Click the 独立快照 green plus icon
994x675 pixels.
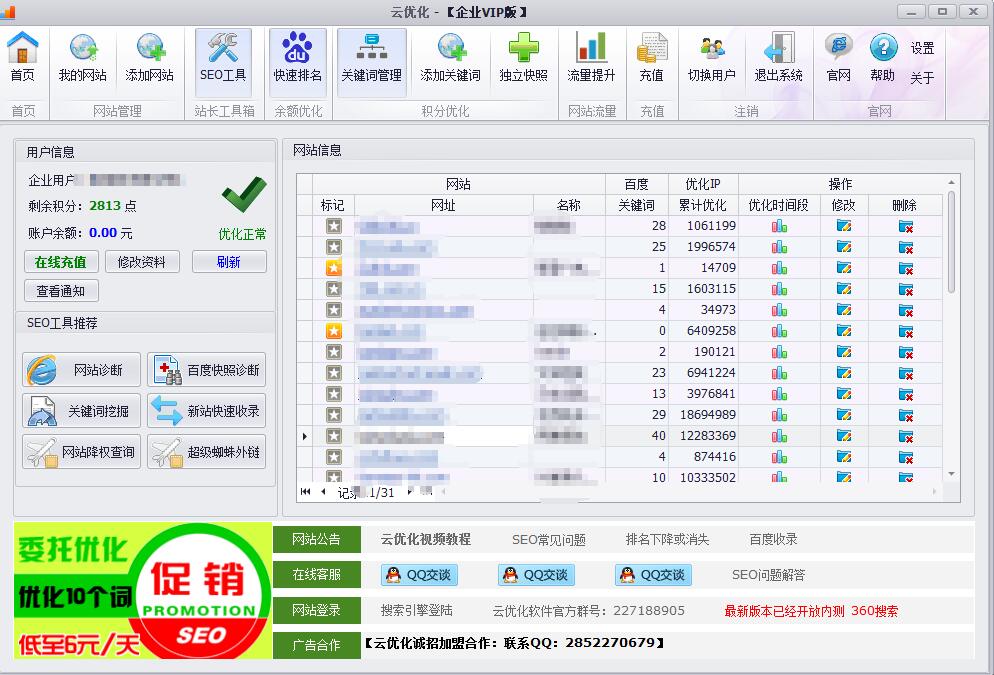point(523,57)
